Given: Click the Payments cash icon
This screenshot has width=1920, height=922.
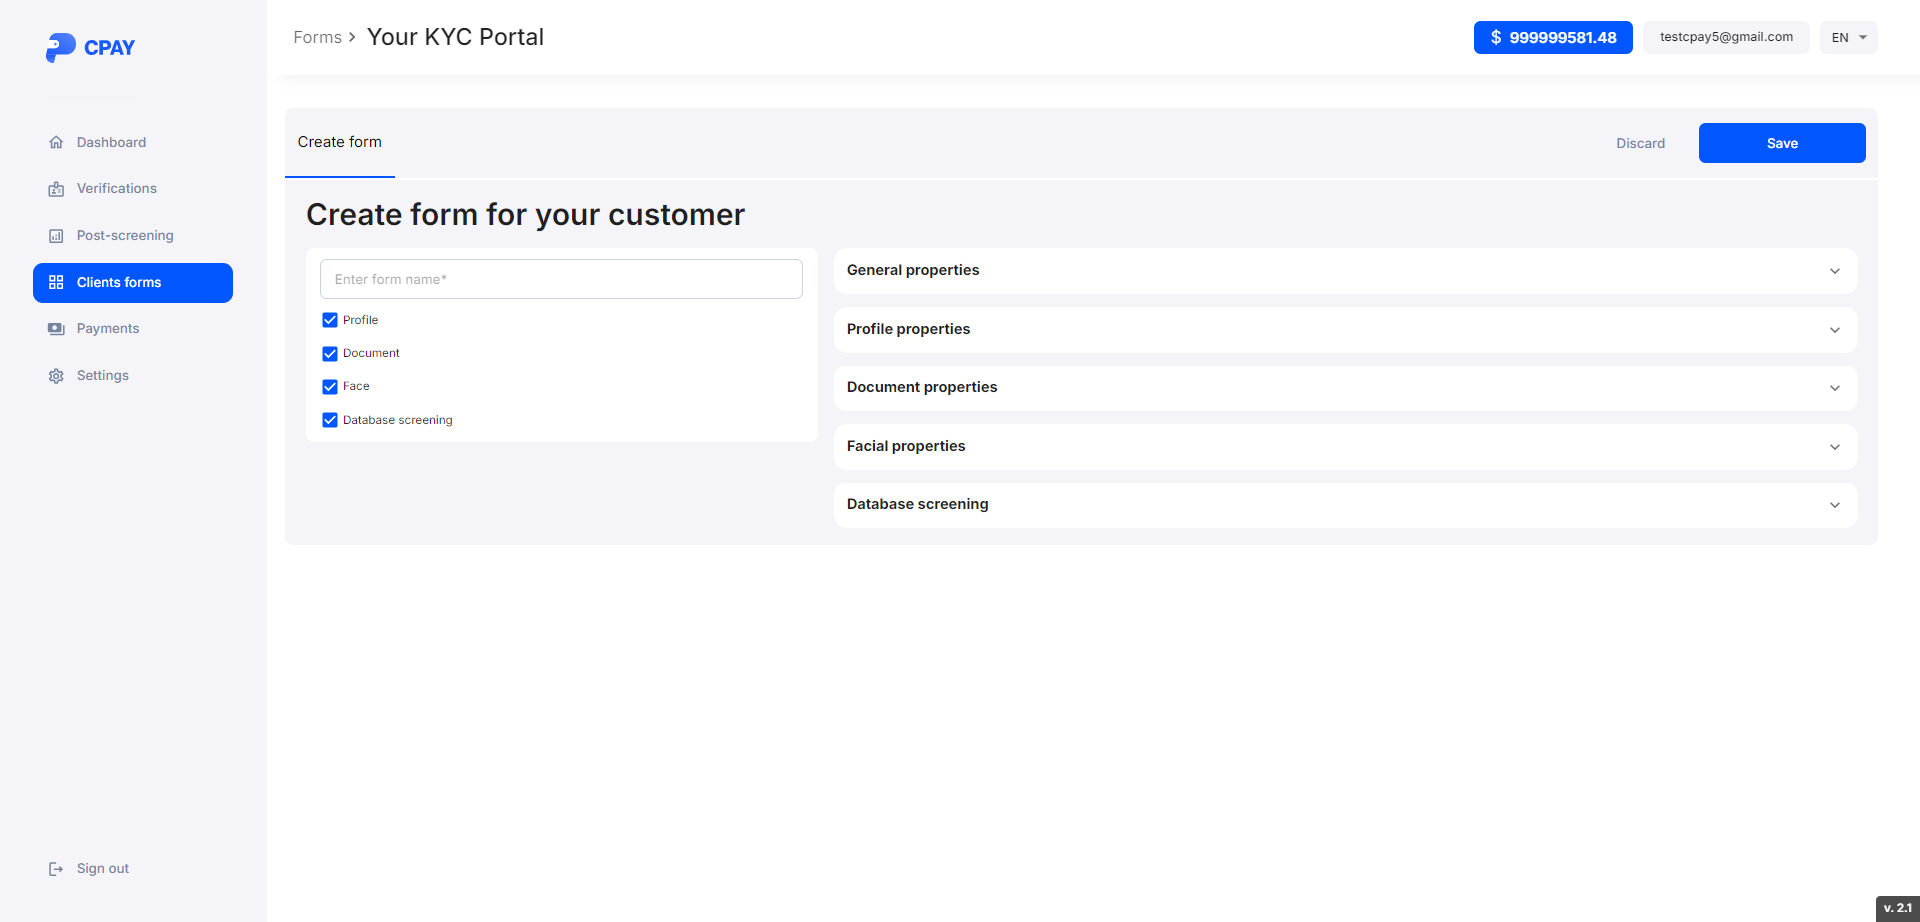Looking at the screenshot, I should click(56, 329).
